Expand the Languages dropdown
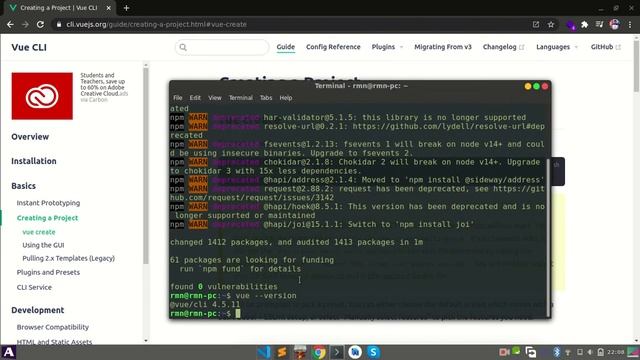 coord(557,47)
